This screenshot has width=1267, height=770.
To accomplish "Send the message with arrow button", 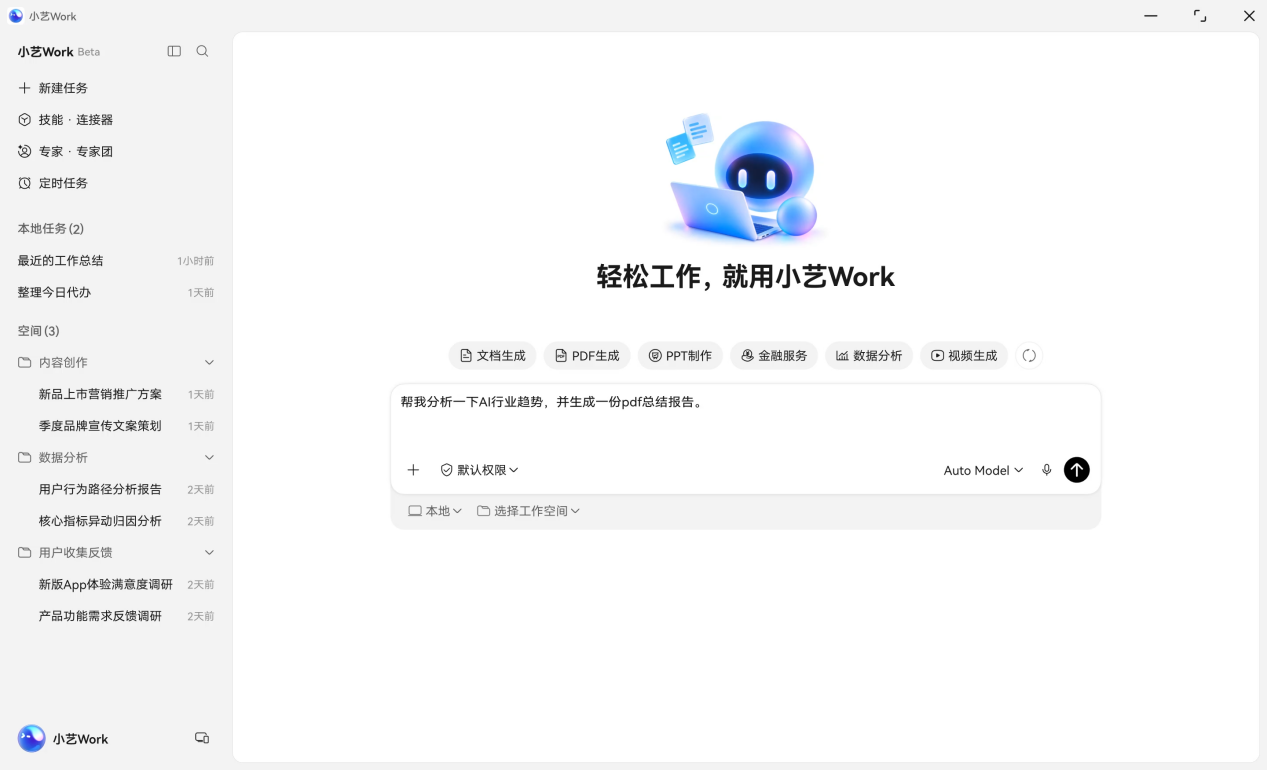I will (1076, 470).
